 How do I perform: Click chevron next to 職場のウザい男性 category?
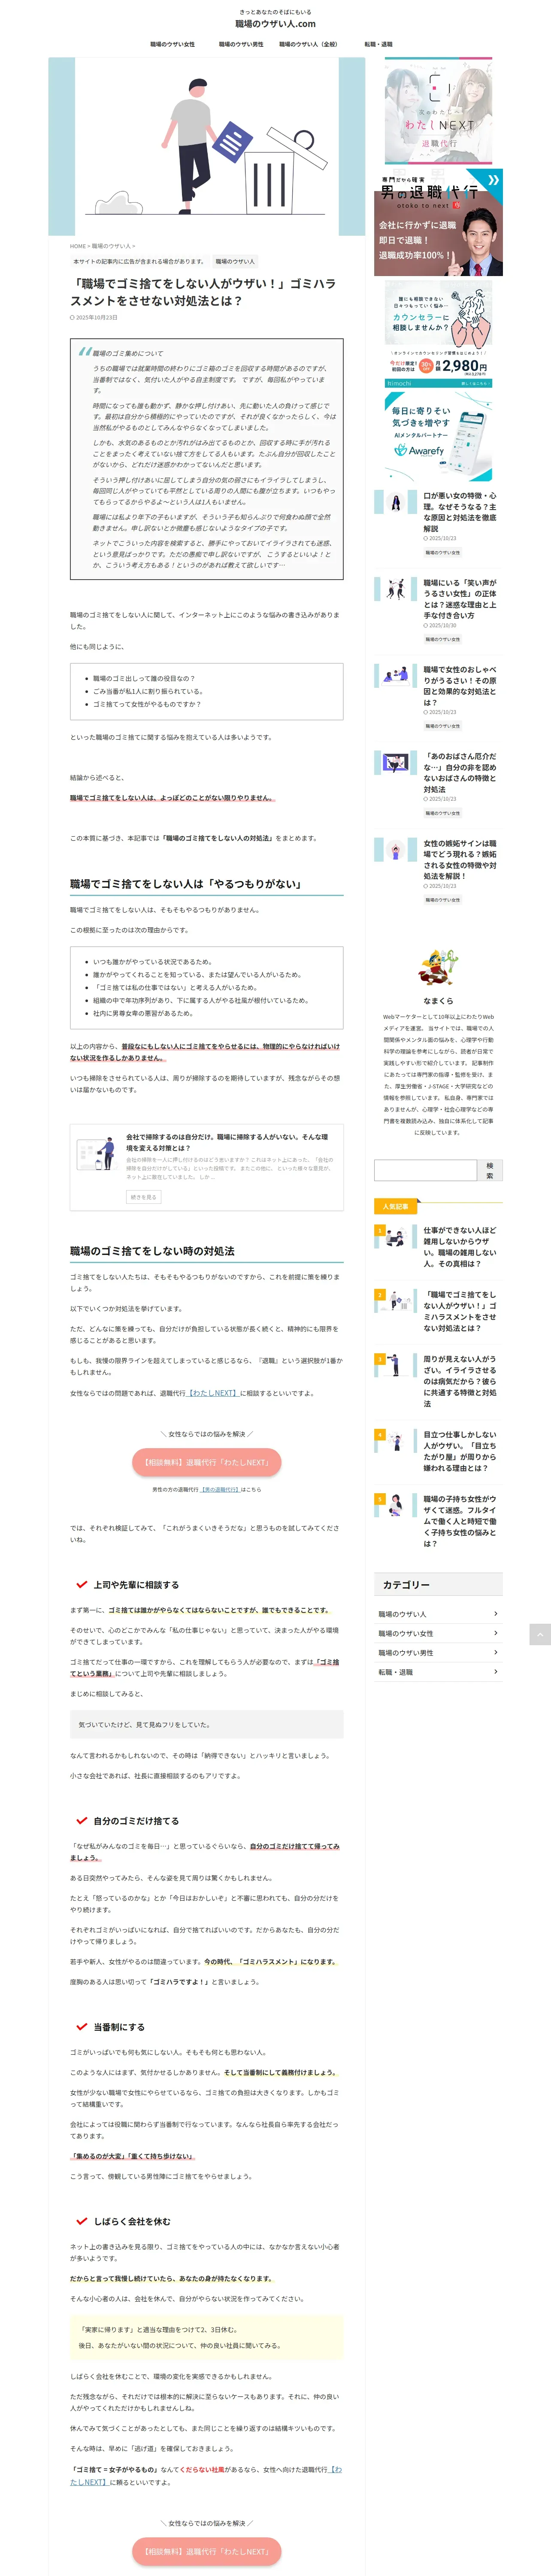(x=495, y=1653)
